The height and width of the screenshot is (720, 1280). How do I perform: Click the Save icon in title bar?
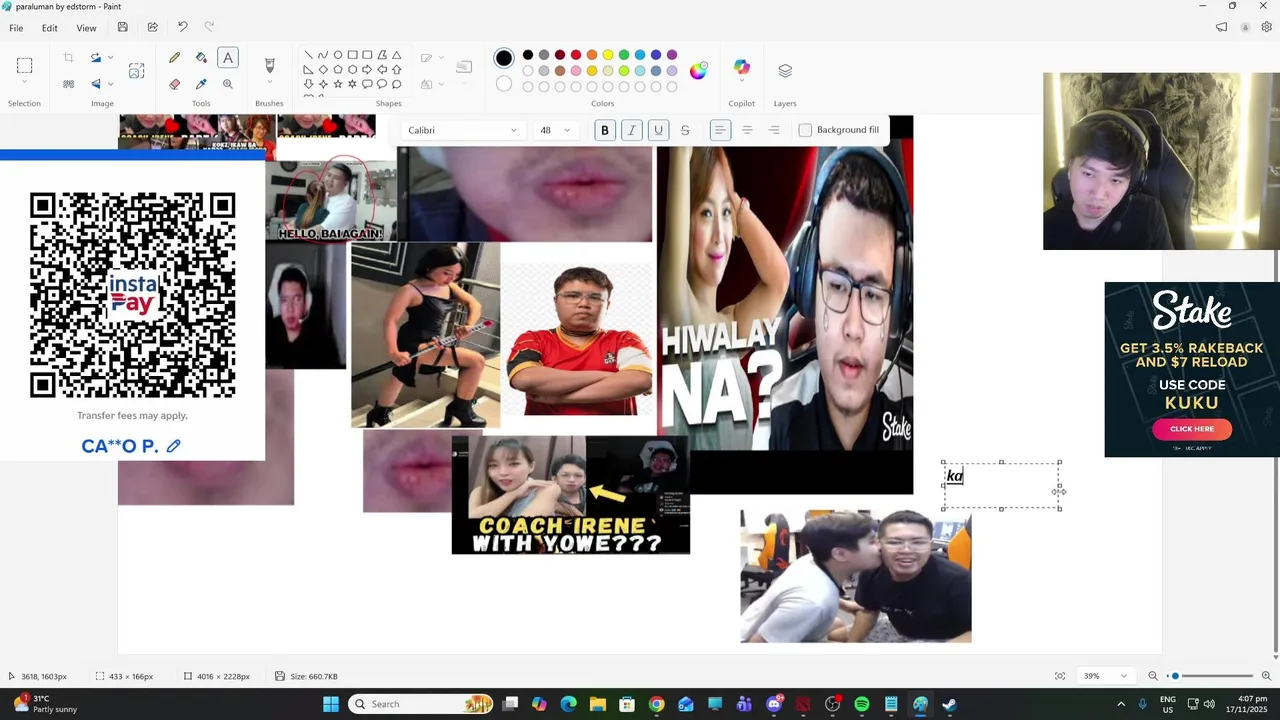[122, 28]
